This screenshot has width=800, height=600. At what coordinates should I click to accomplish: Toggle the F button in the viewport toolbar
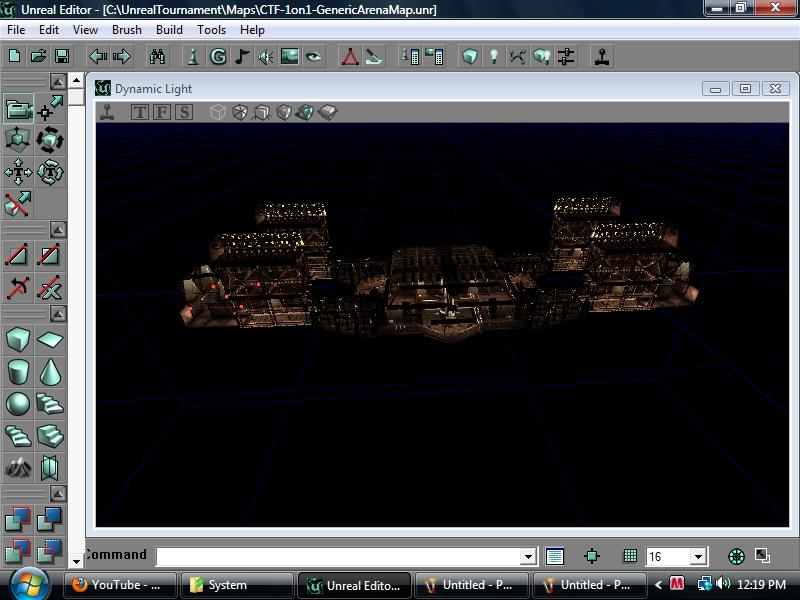[x=161, y=112]
